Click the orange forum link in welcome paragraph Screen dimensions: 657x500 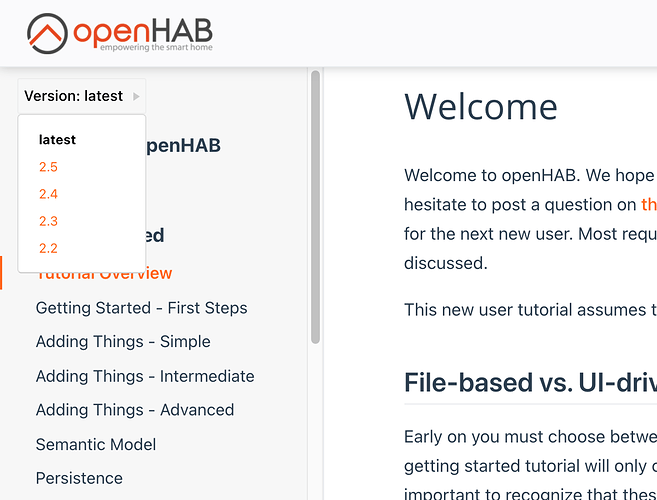click(x=649, y=205)
